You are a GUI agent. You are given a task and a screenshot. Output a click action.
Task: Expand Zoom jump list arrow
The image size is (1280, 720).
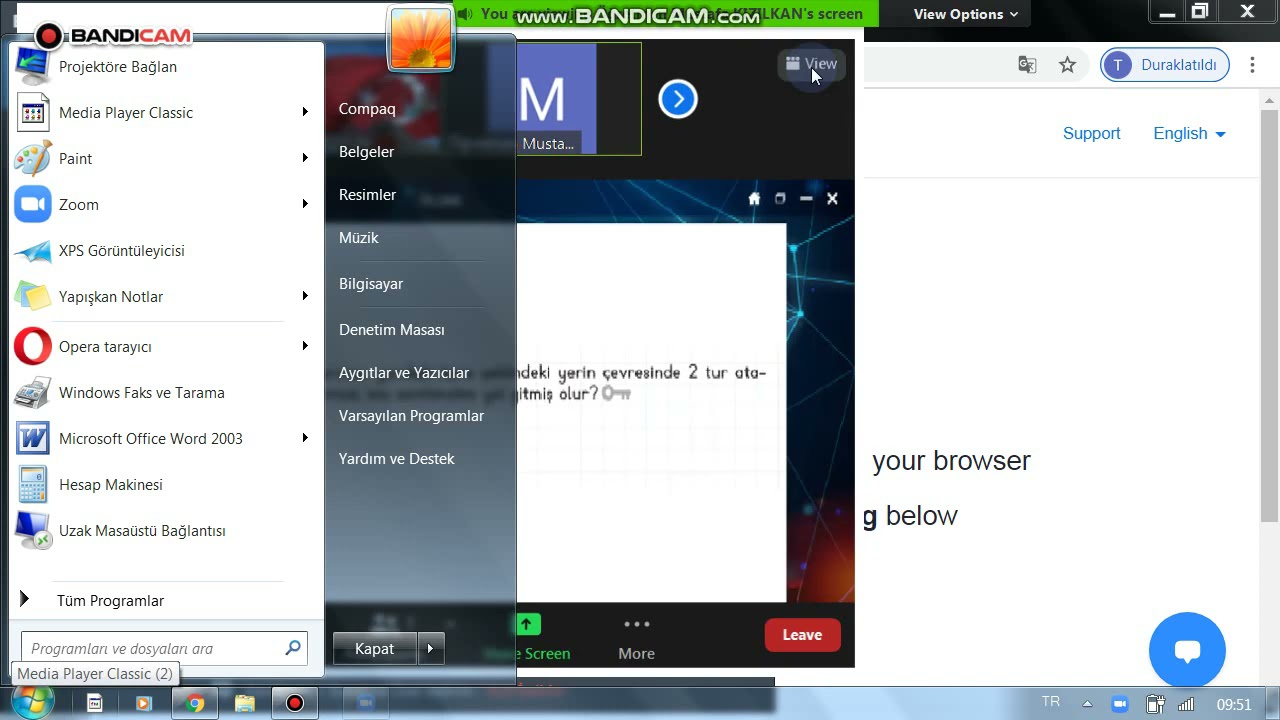pyautogui.click(x=305, y=204)
